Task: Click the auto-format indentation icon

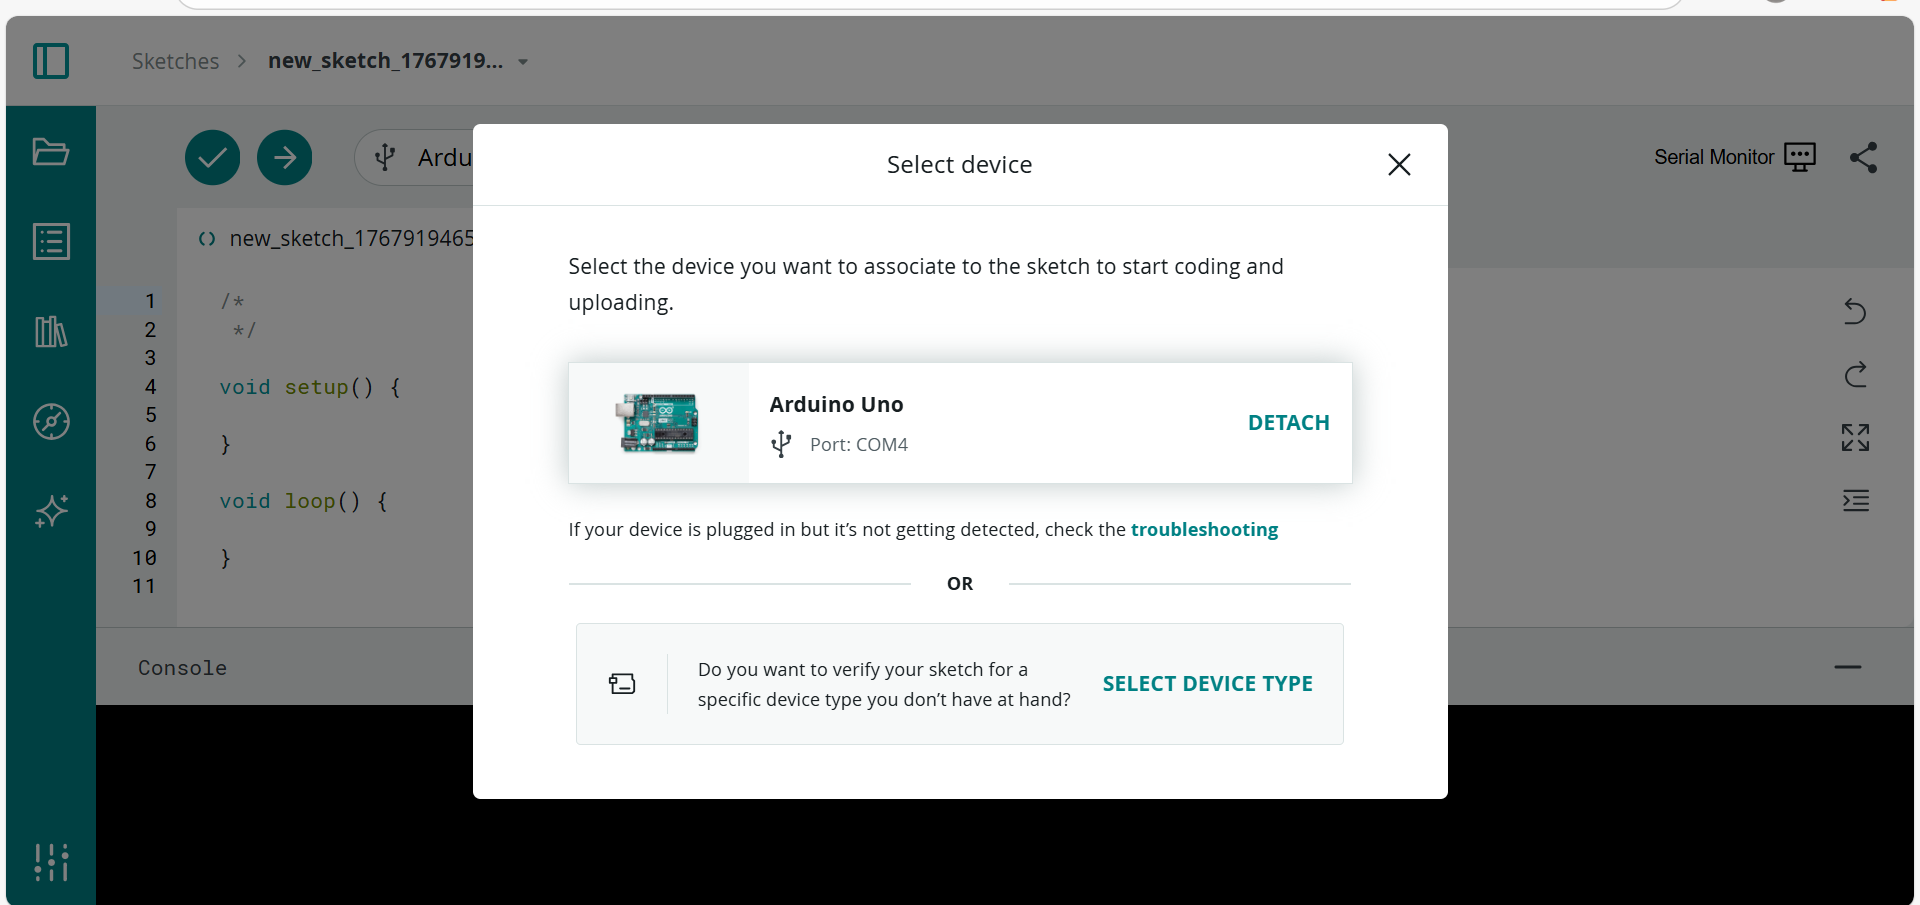Action: point(1855,501)
